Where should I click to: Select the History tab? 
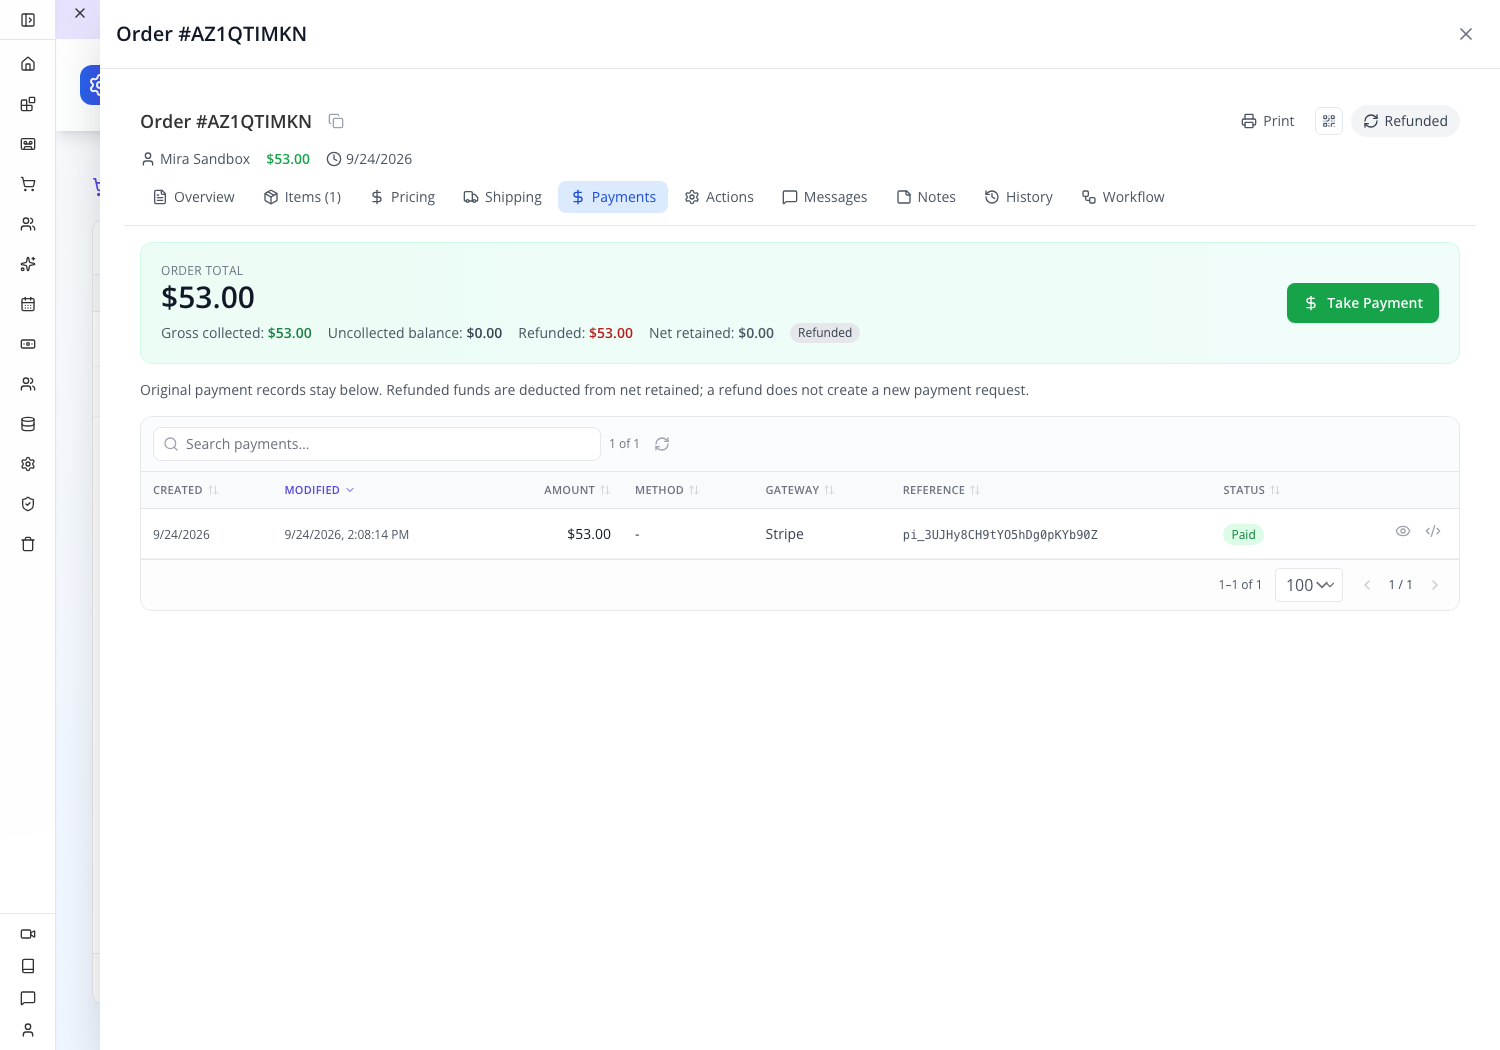pyautogui.click(x=1018, y=197)
